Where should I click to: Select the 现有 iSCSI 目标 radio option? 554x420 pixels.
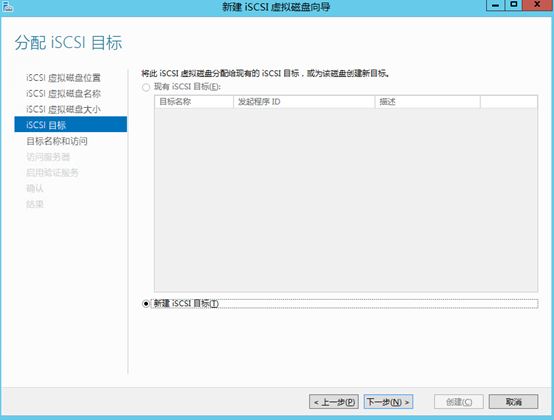point(146,87)
